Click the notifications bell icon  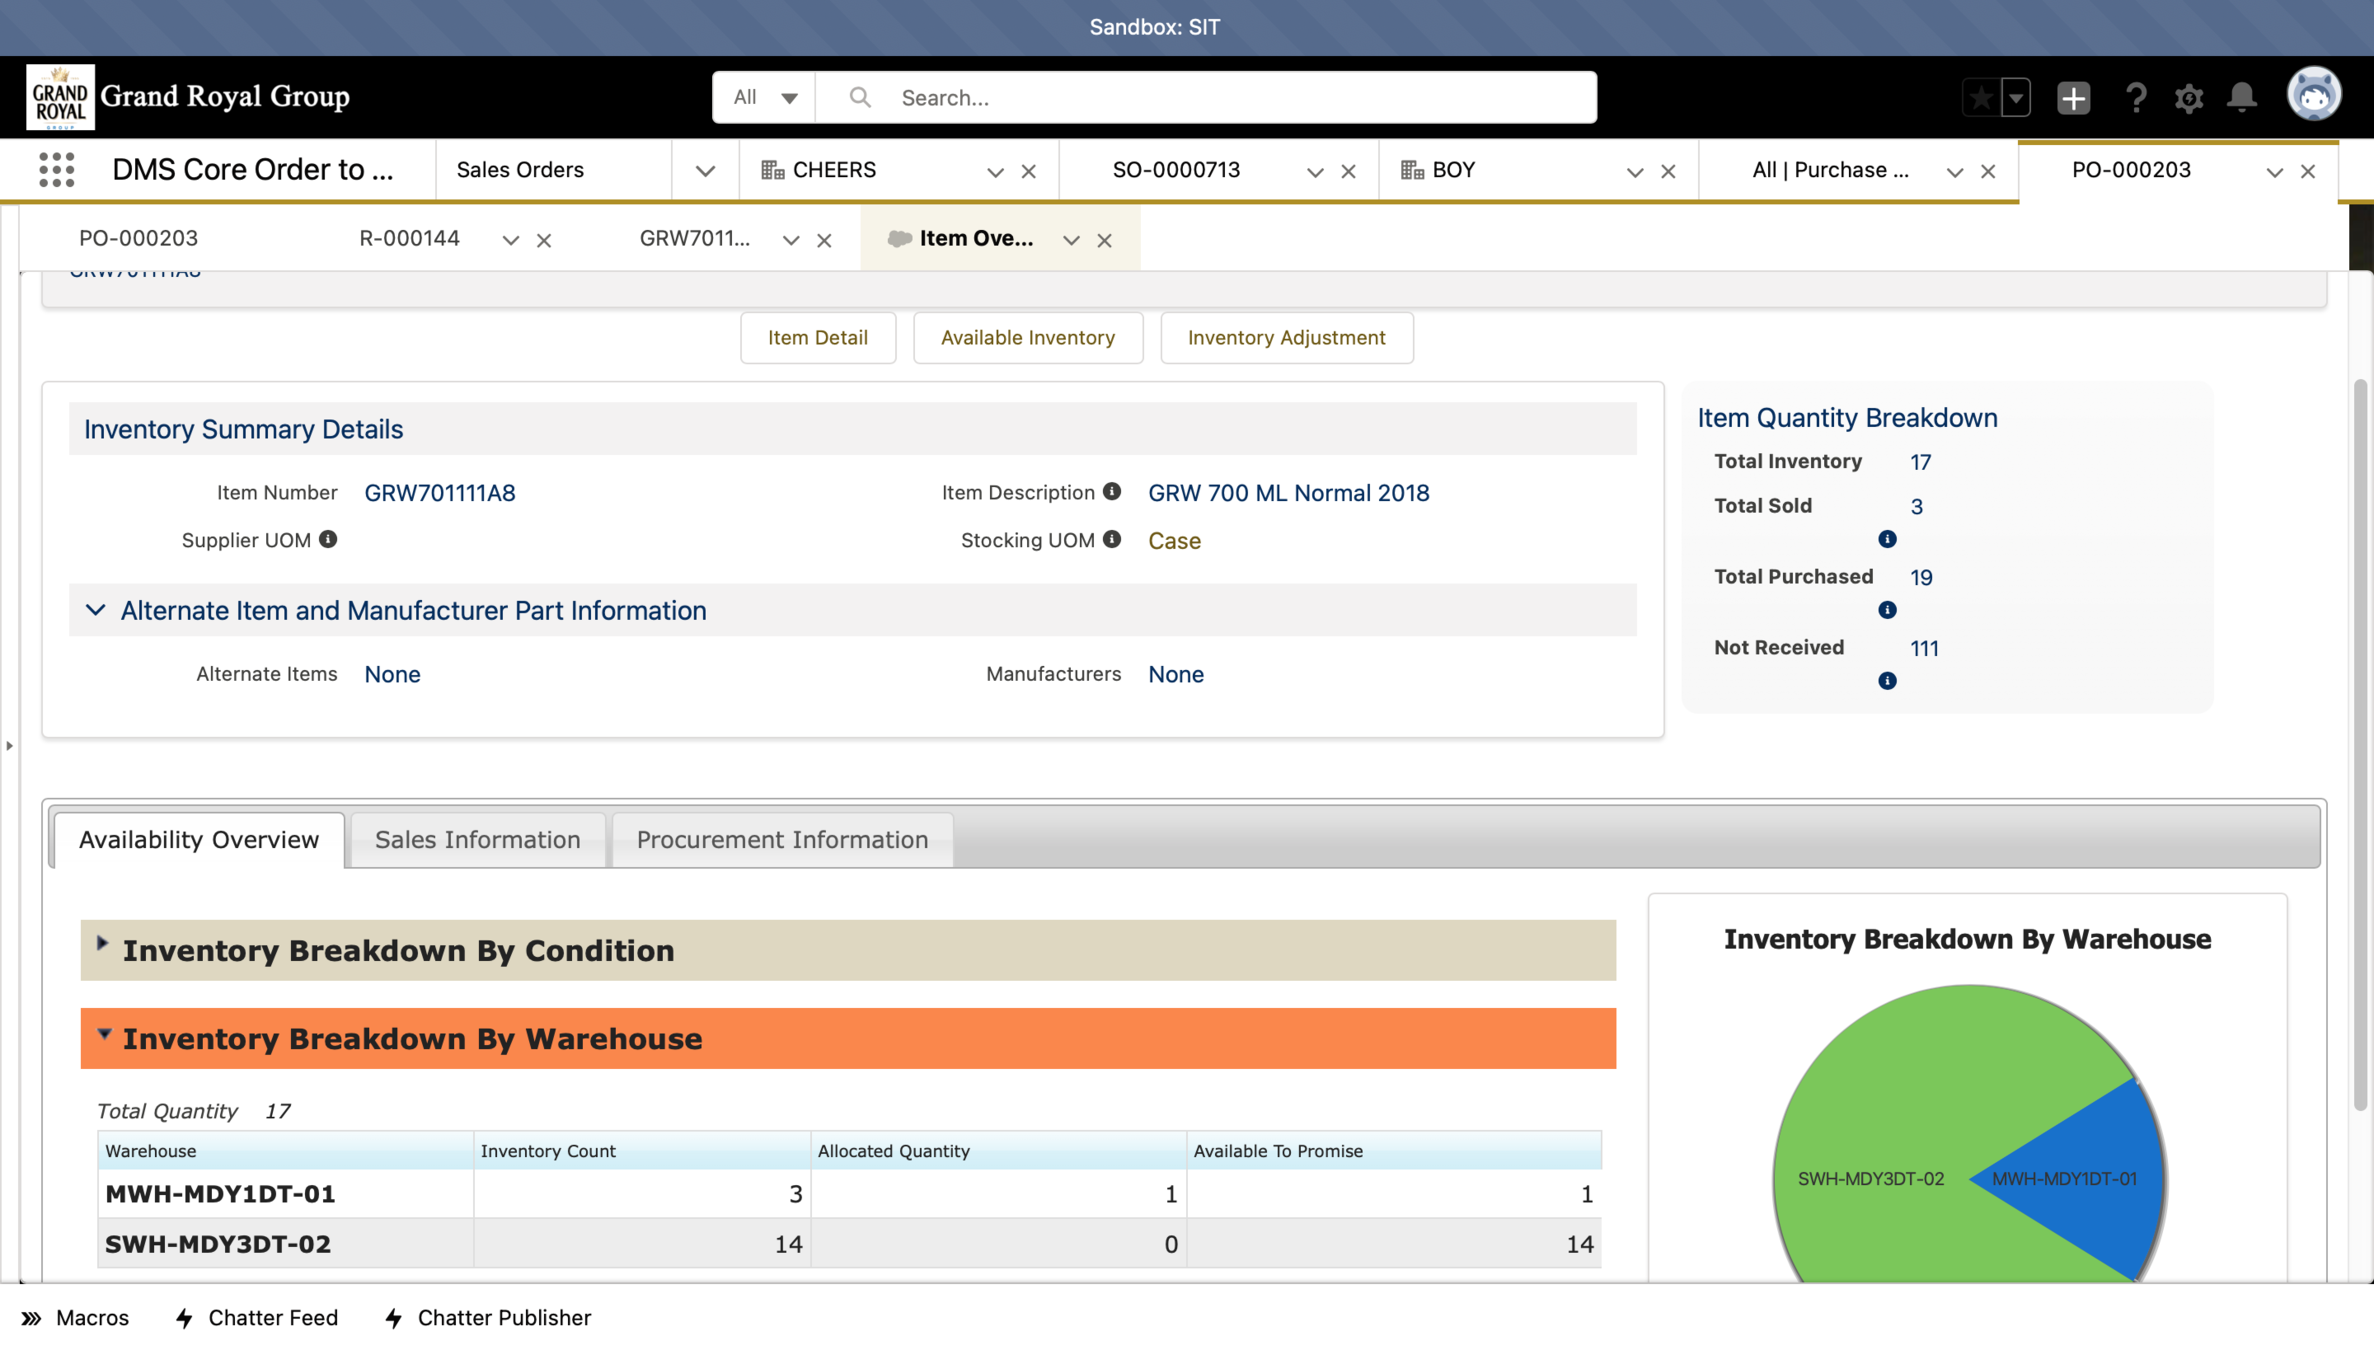click(x=2242, y=97)
